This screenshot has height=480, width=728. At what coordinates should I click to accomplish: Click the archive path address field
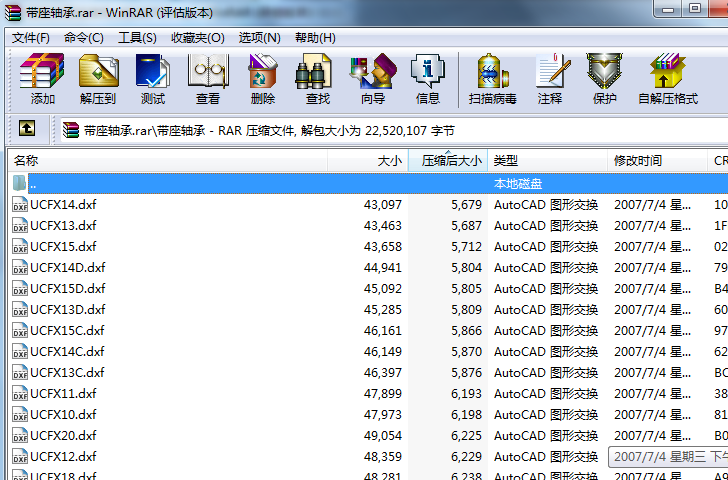tap(395, 130)
